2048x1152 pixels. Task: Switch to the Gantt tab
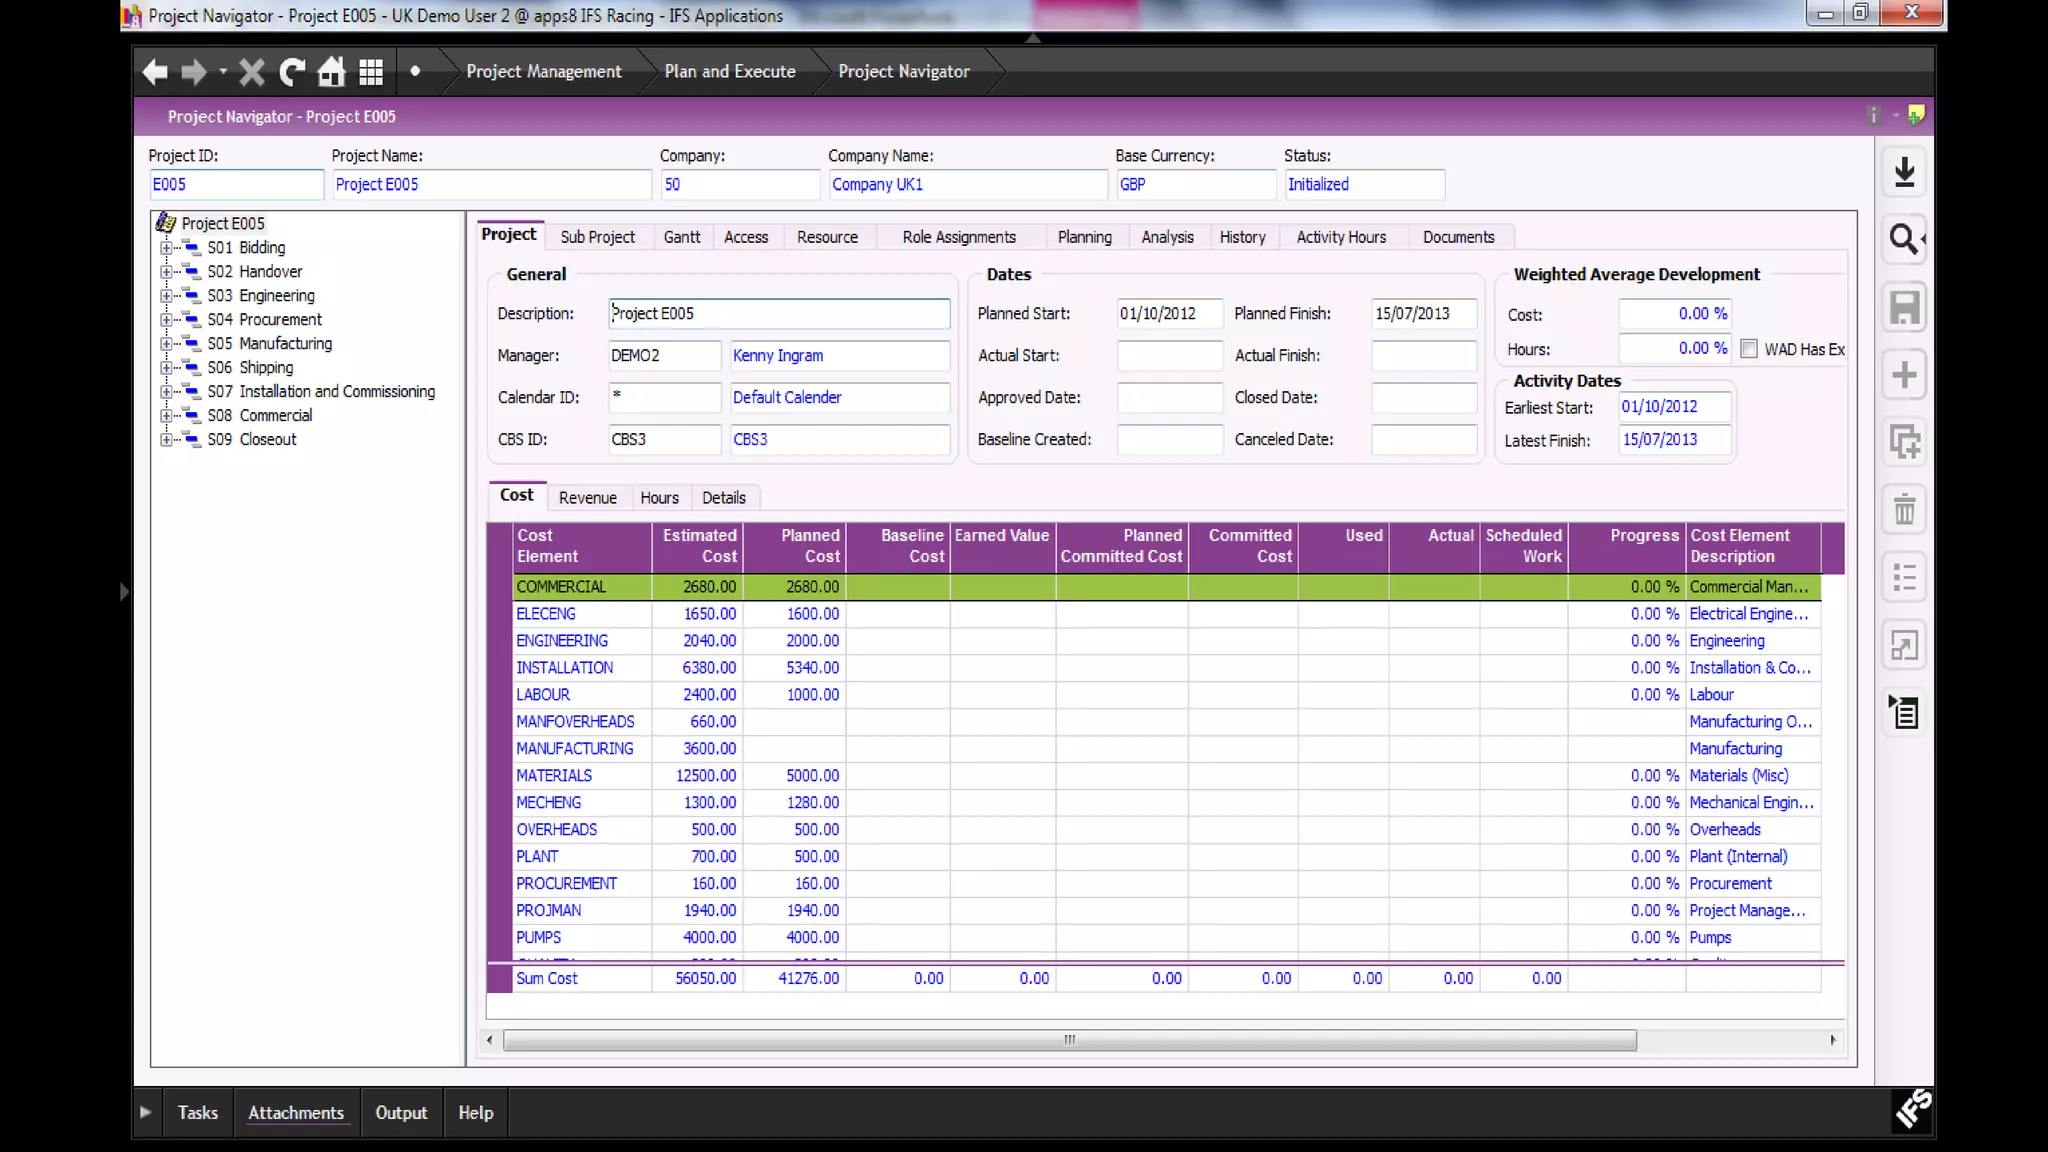coord(681,237)
